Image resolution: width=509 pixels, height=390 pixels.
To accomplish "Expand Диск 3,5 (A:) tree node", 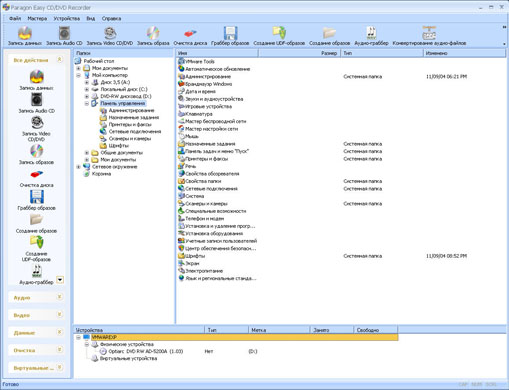I will coord(87,82).
